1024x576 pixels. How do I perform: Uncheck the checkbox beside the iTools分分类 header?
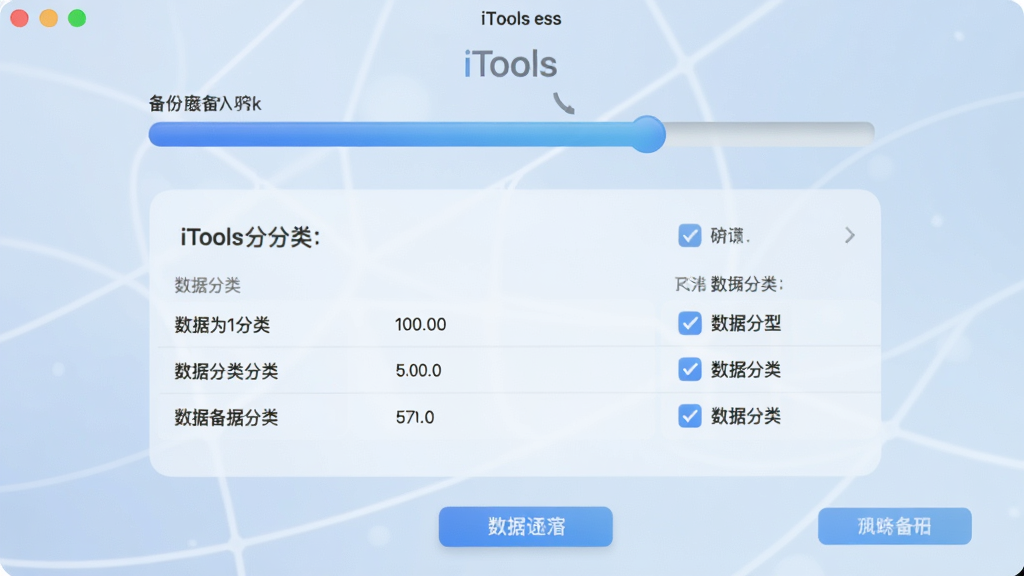coord(690,236)
